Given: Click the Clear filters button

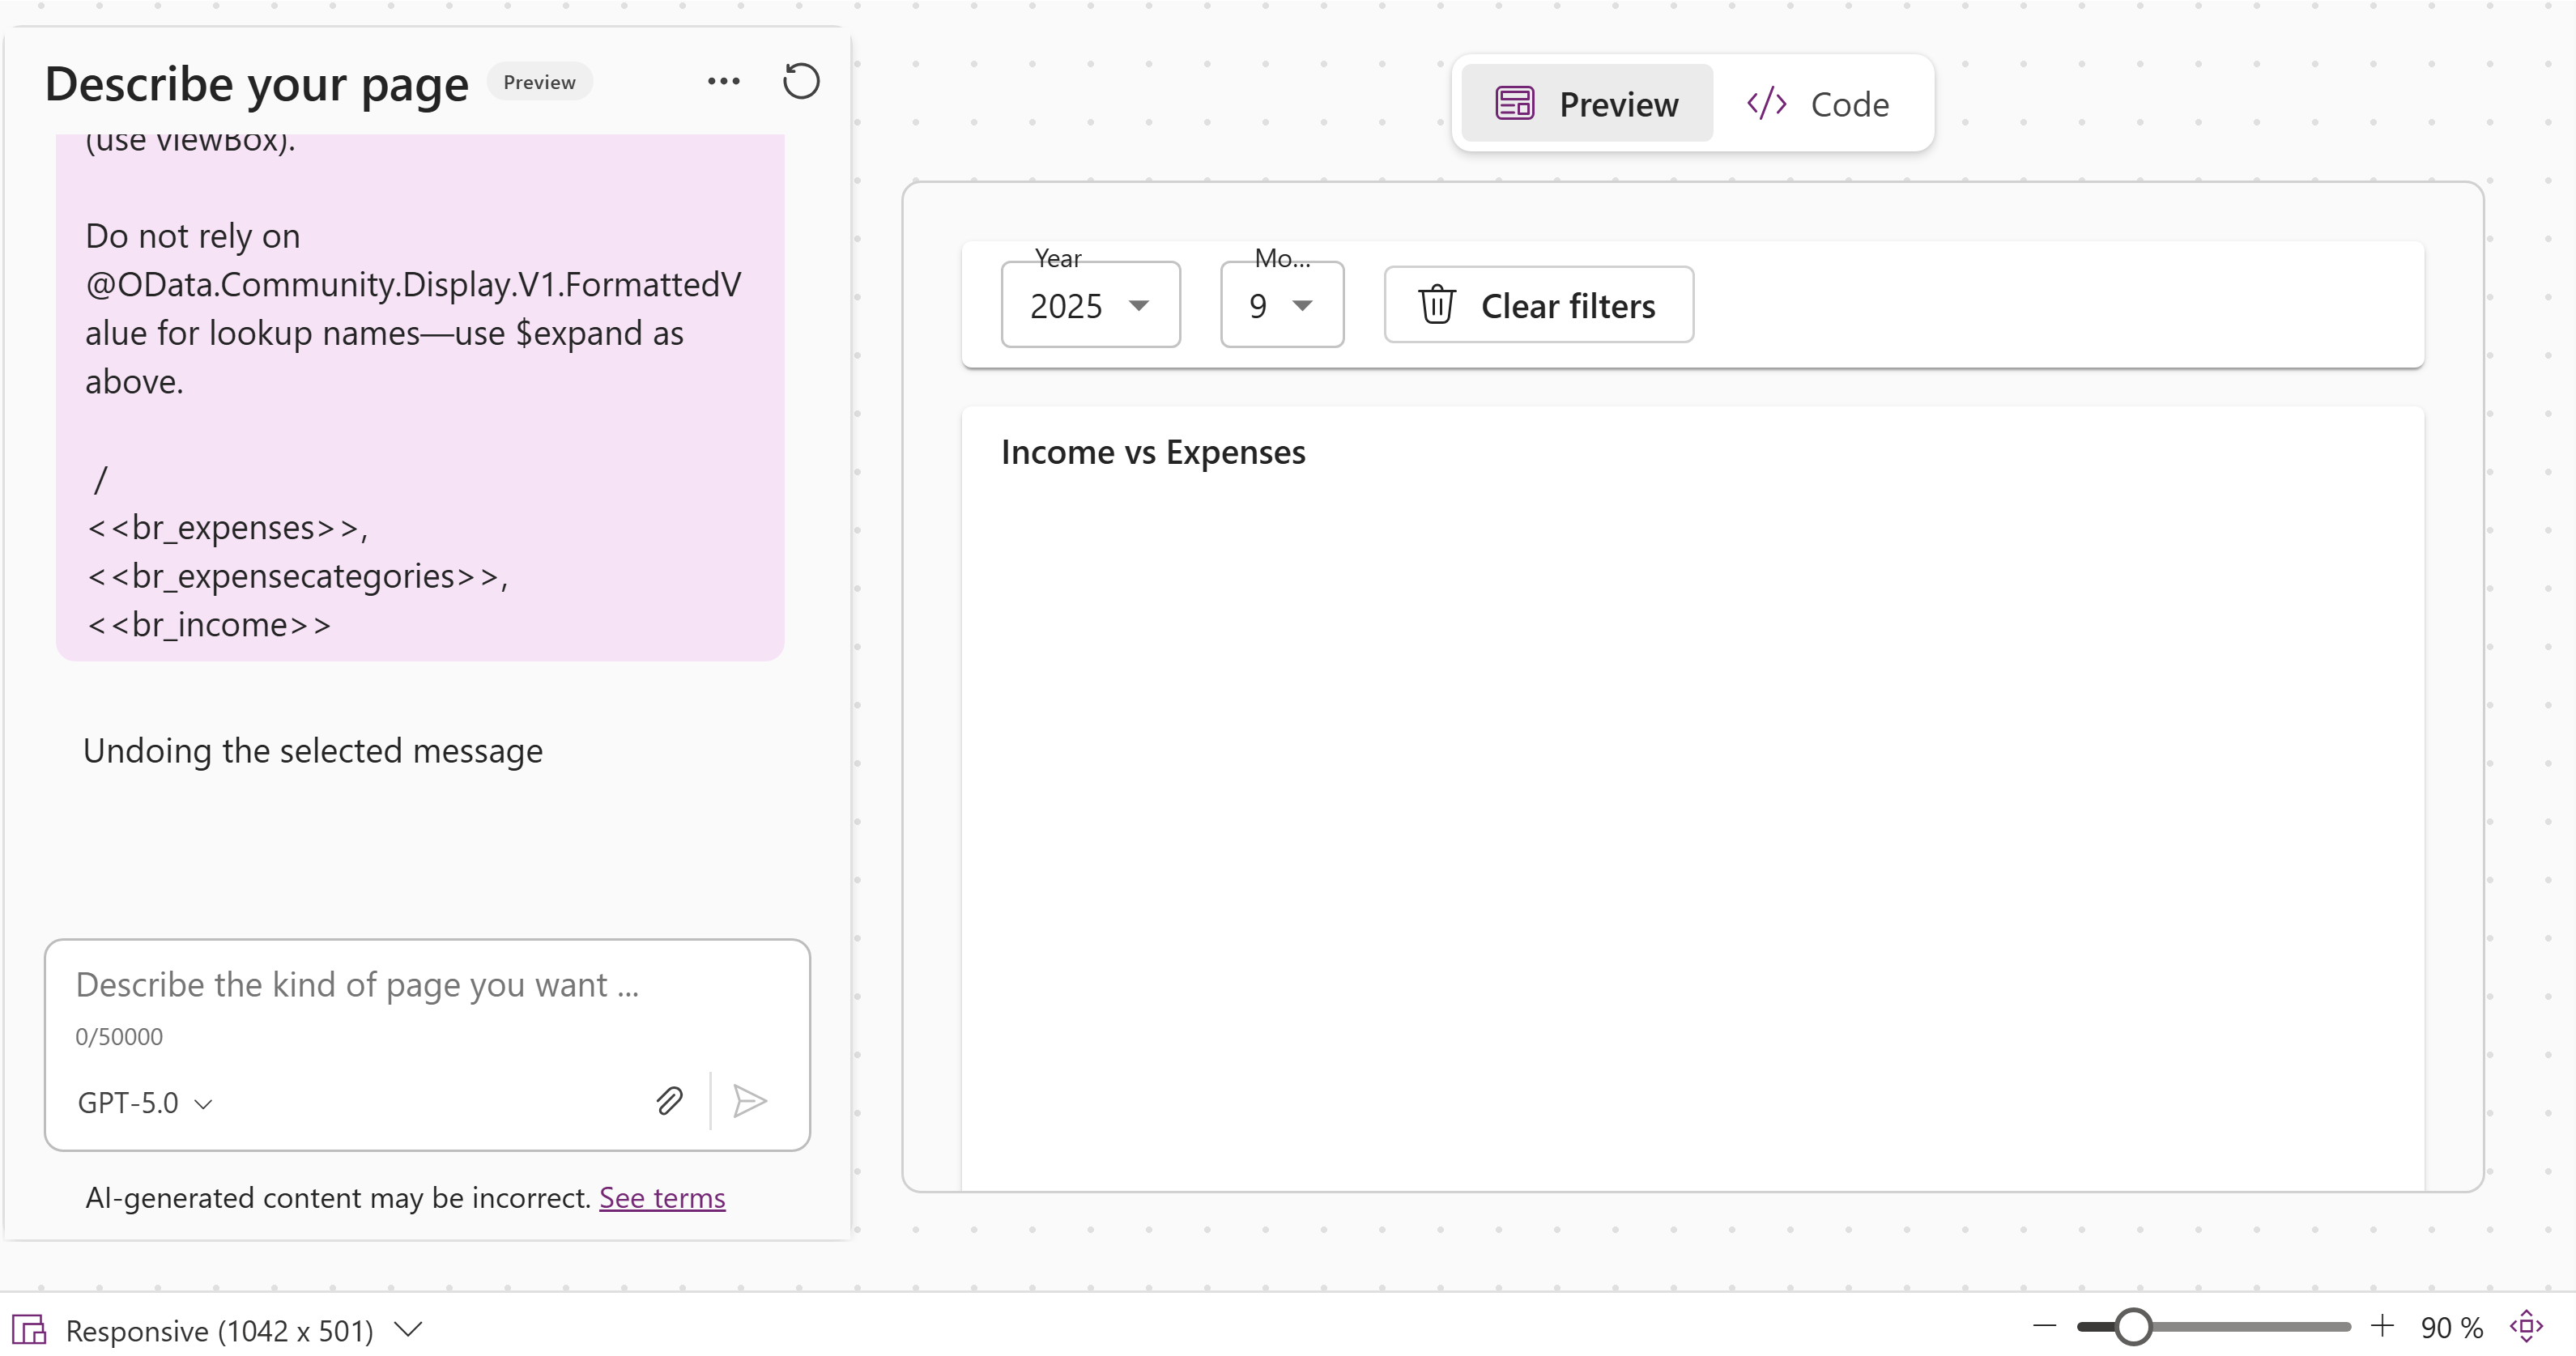Looking at the screenshot, I should pyautogui.click(x=1539, y=305).
